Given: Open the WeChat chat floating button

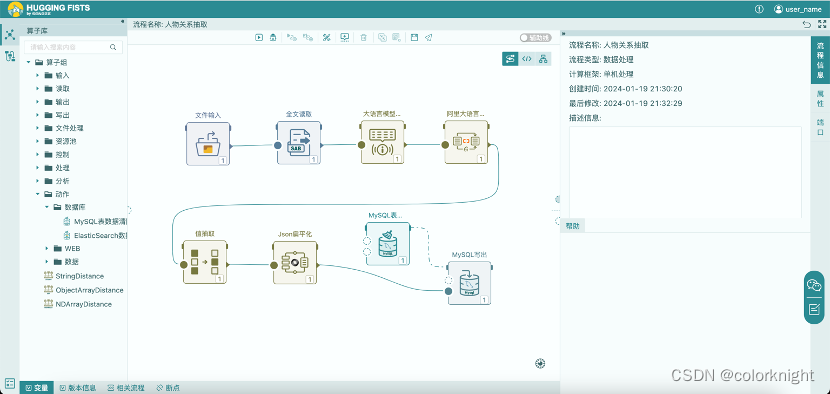Looking at the screenshot, I should pyautogui.click(x=814, y=285).
